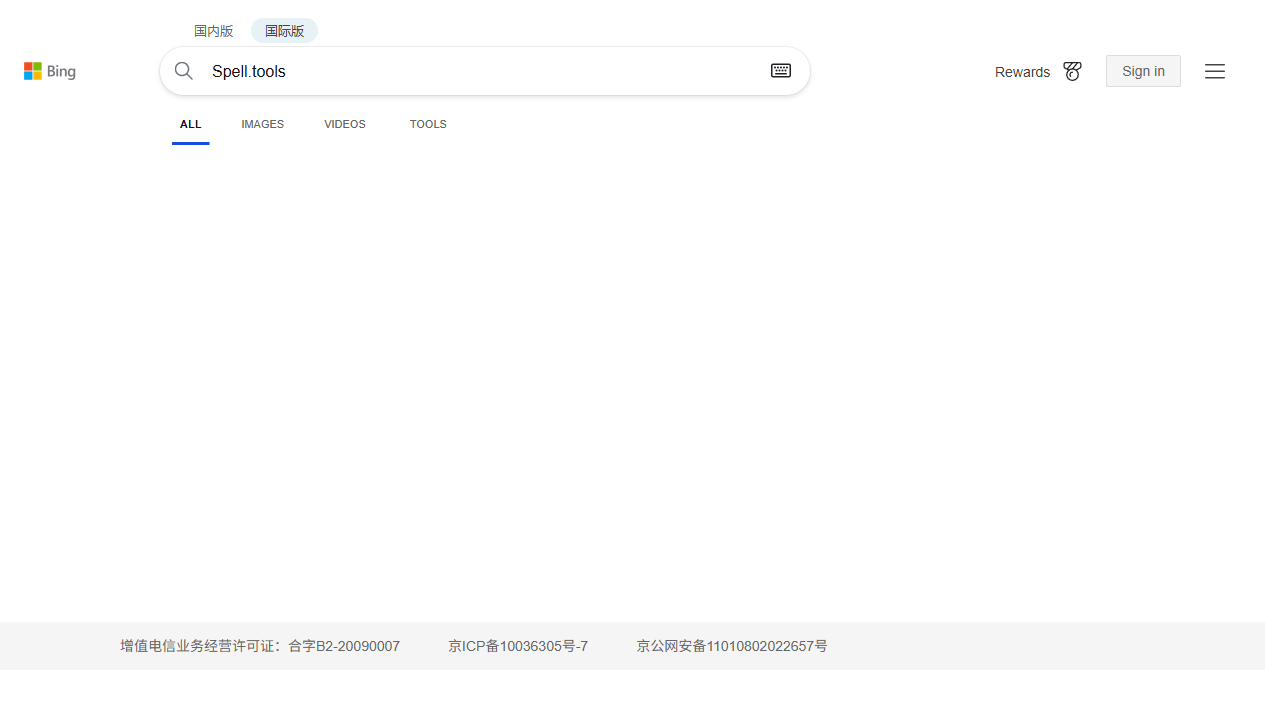Viewport: 1265px width, 720px height.
Task: Go to the VIDEOS tab
Action: tap(345, 125)
